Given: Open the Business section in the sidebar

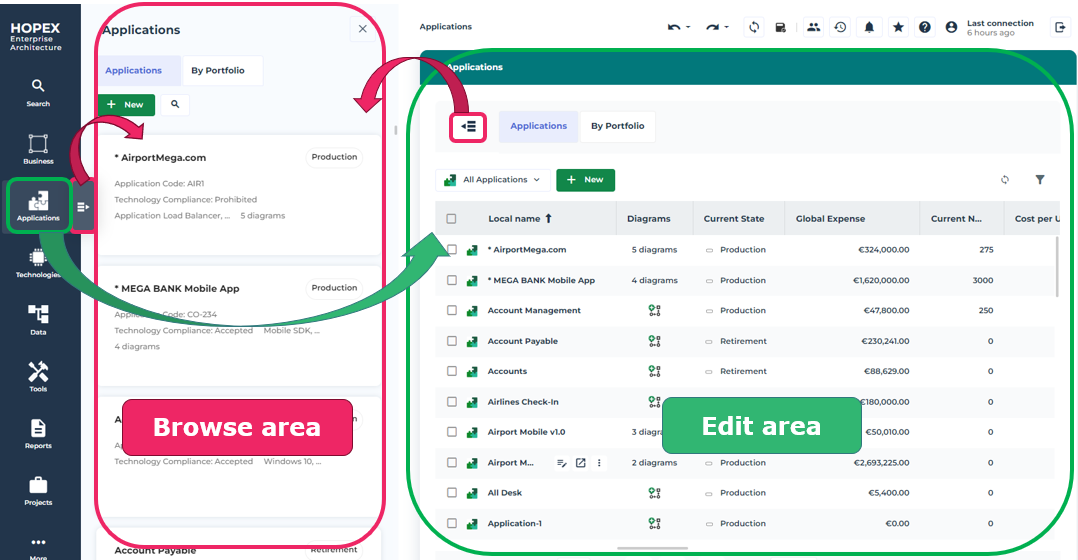Looking at the screenshot, I should pyautogui.click(x=38, y=149).
